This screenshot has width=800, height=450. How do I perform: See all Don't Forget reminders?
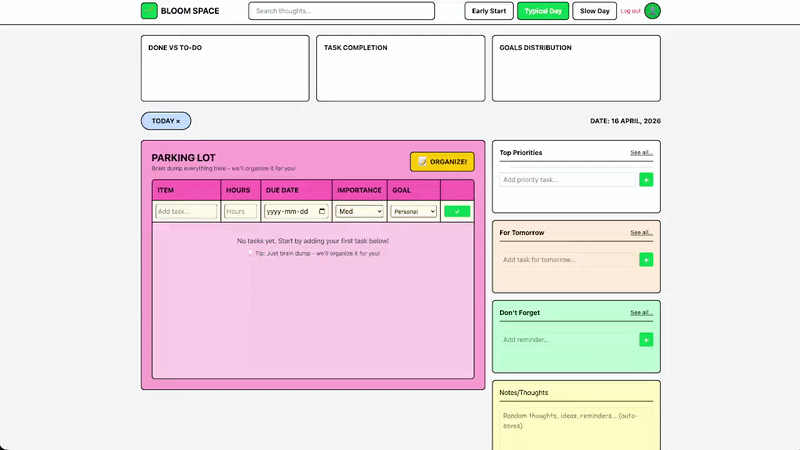click(641, 313)
